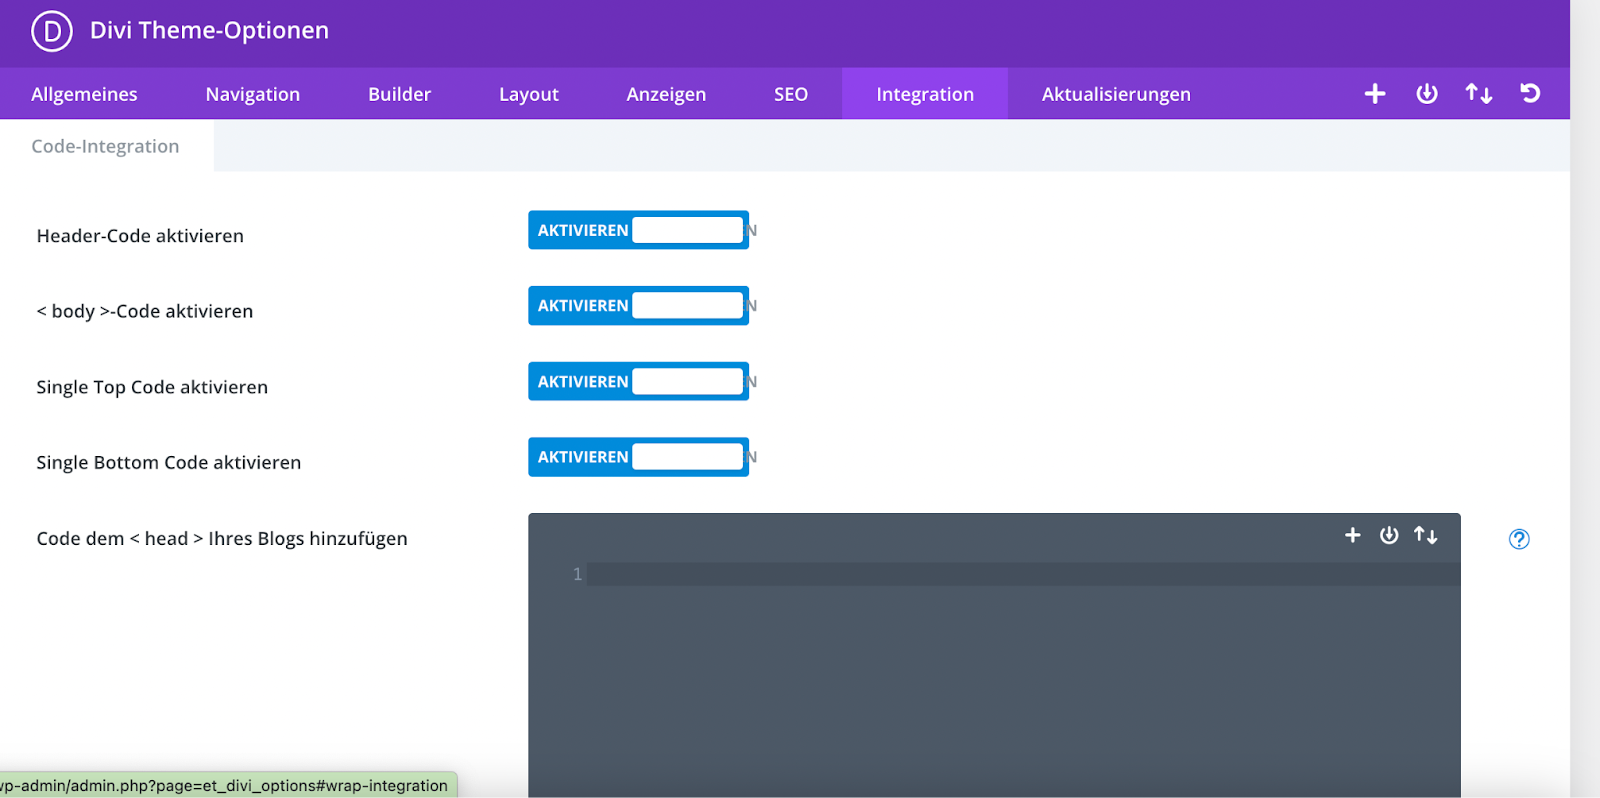Open the SEO tab
Screen dimensions: 1600x798
pos(791,94)
